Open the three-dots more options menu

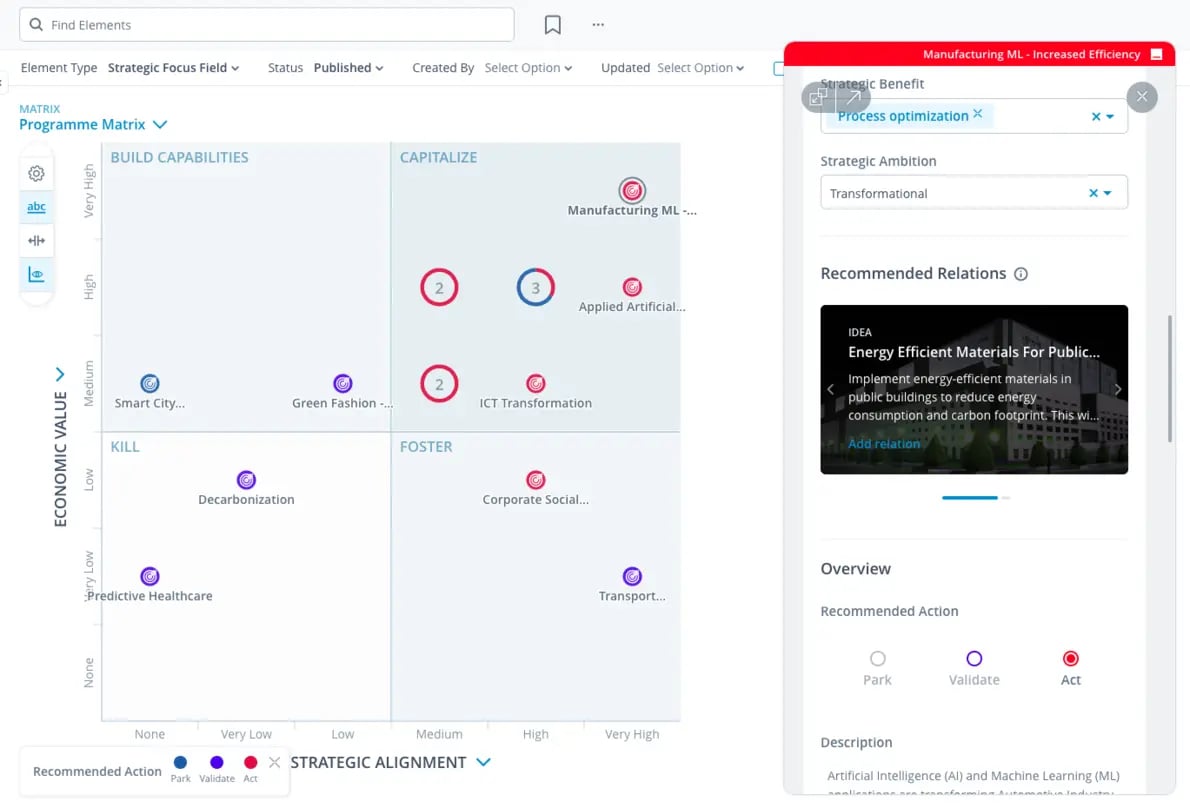598,25
